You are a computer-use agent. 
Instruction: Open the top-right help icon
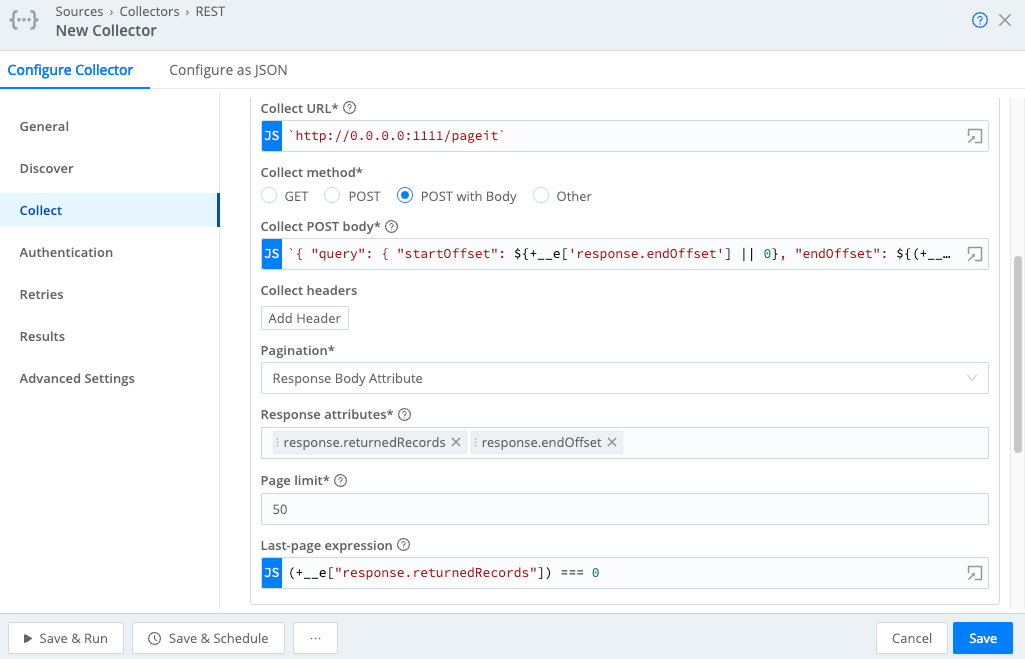click(980, 21)
